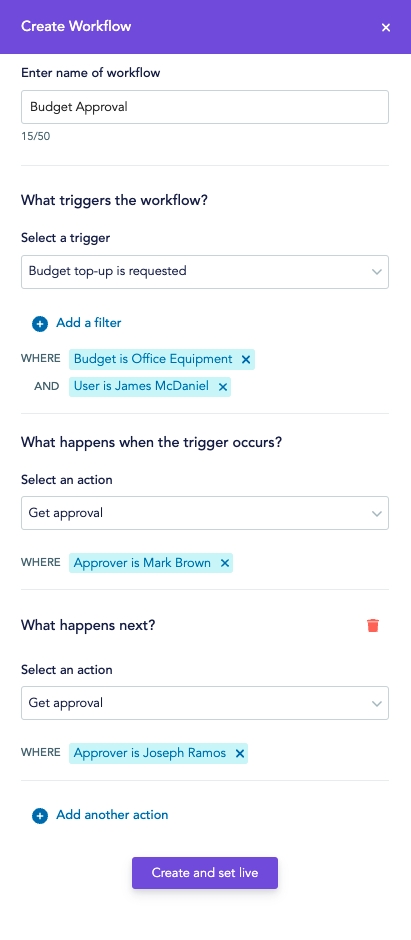Click the plus icon beside Add a filter
This screenshot has width=411, height=940.
click(x=40, y=324)
